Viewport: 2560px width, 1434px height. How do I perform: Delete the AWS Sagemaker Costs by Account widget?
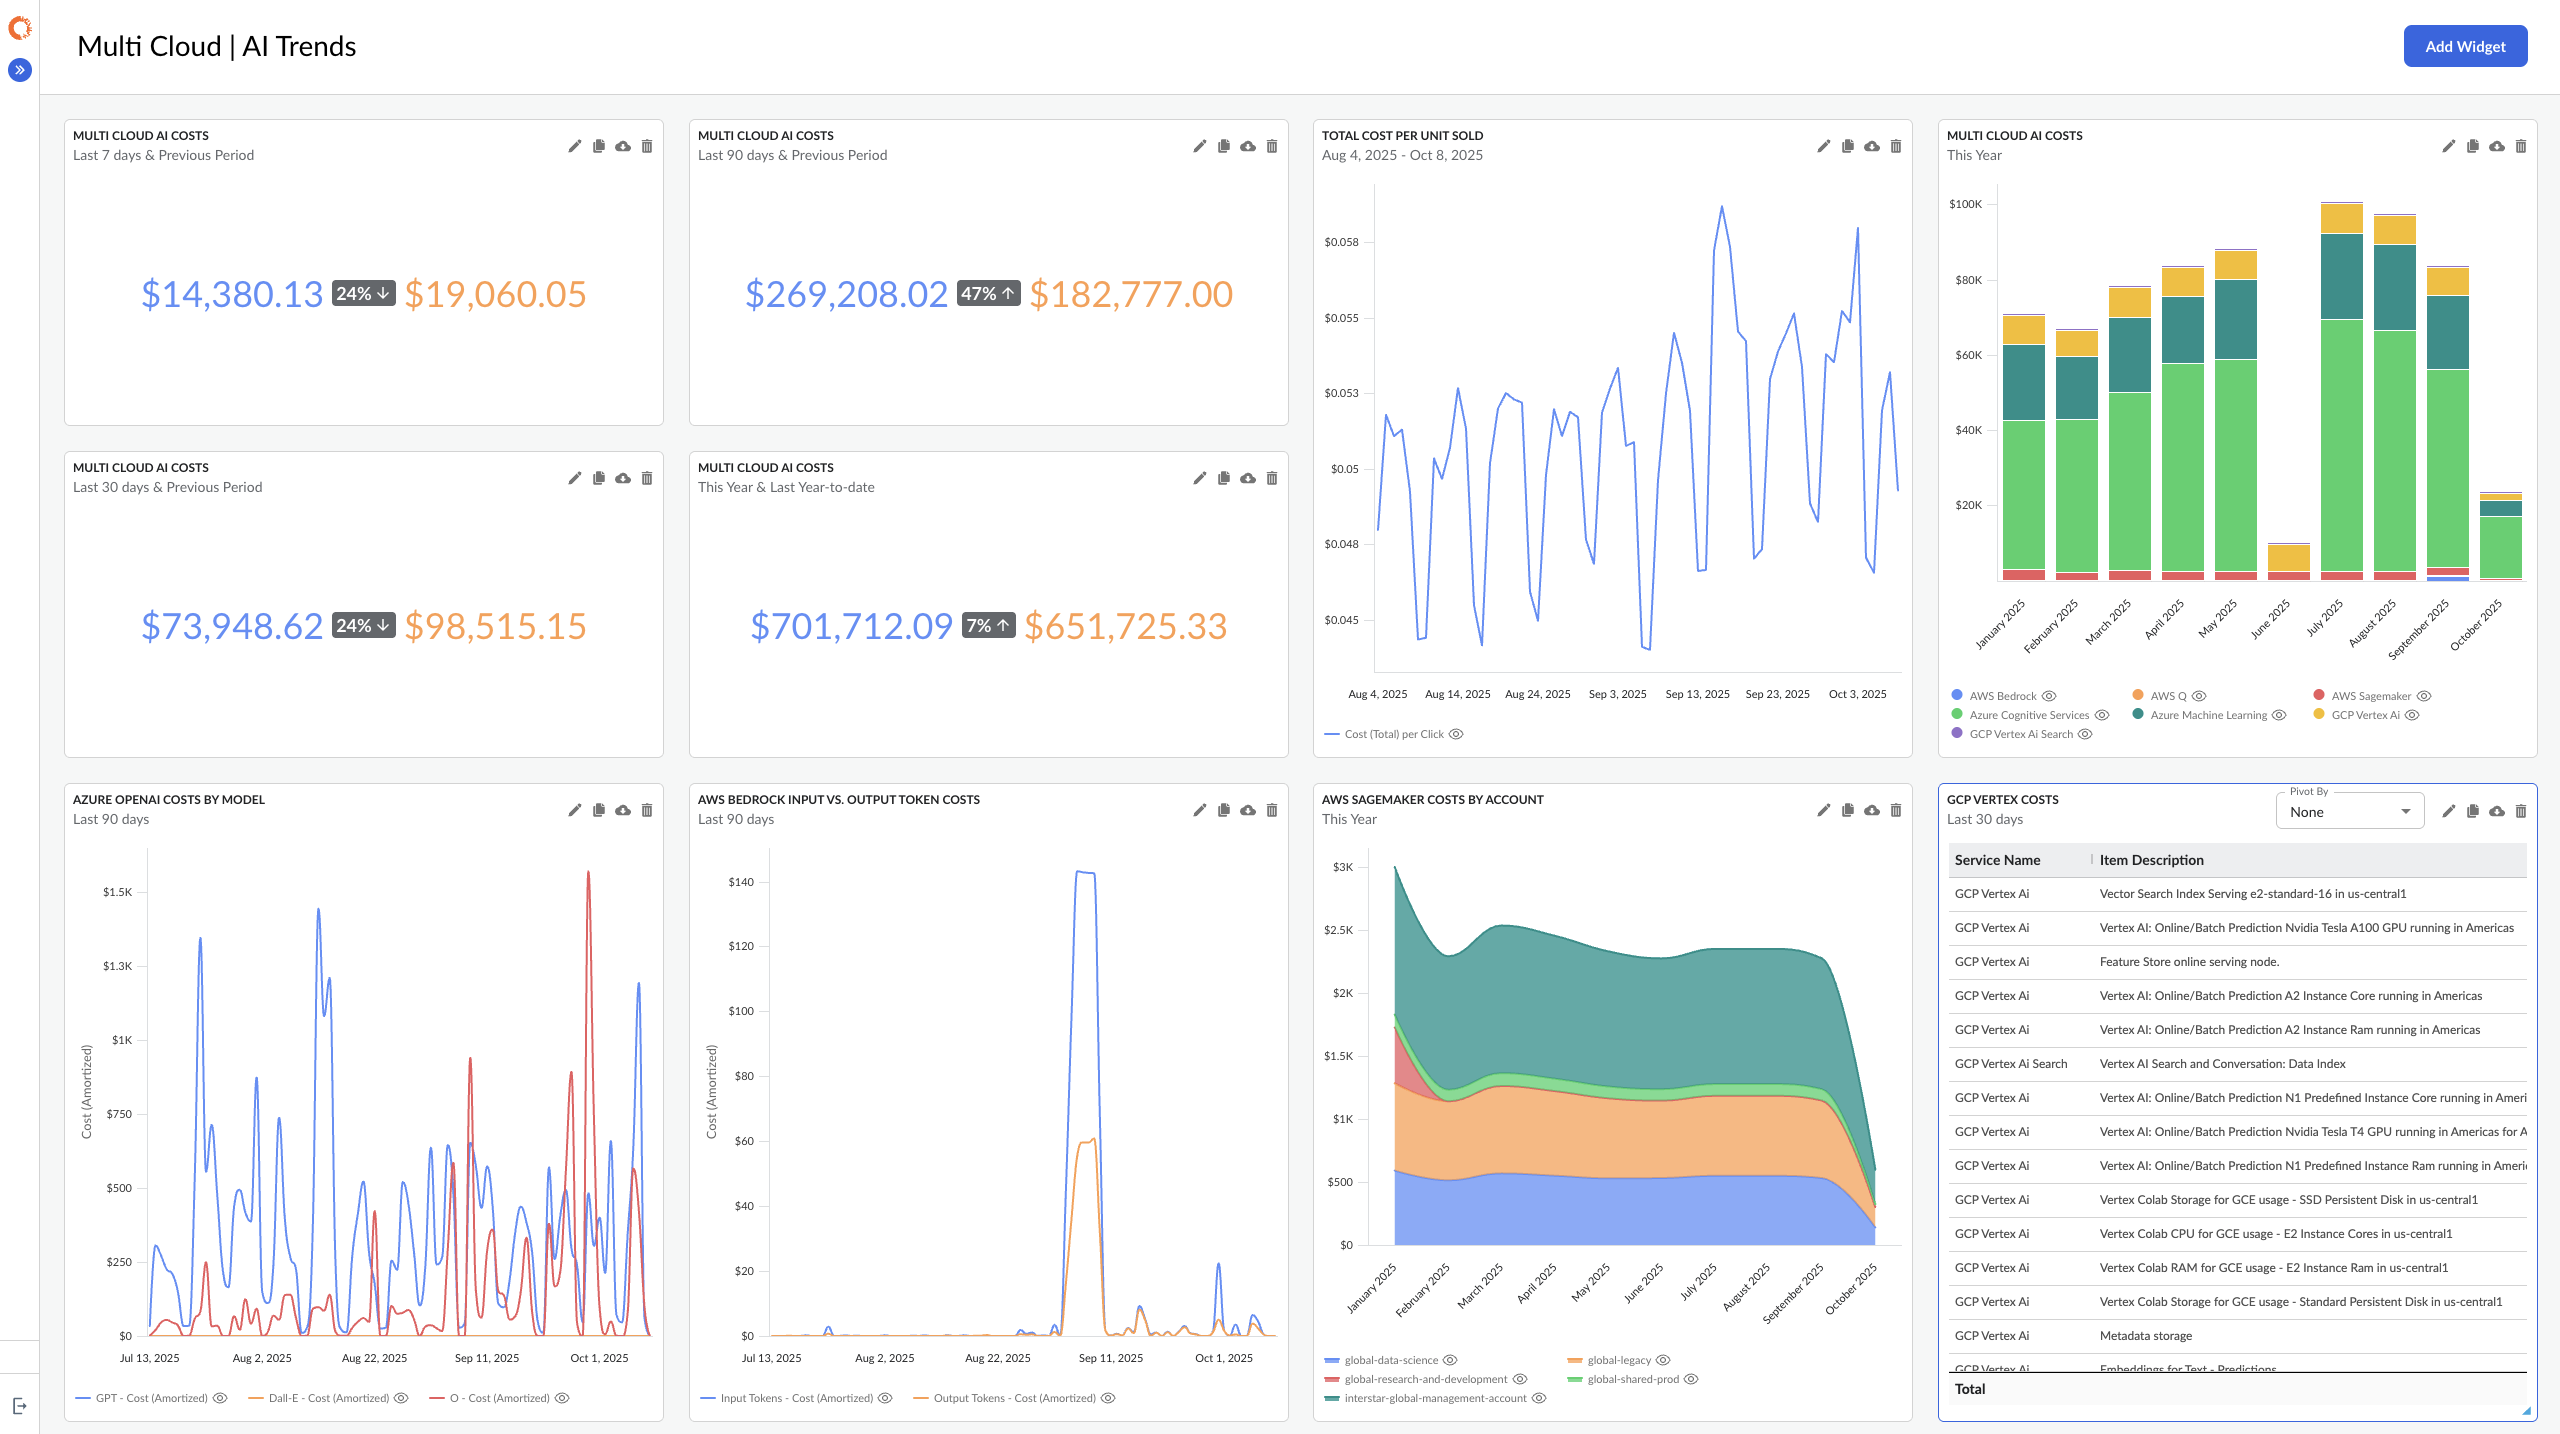tap(1895, 810)
